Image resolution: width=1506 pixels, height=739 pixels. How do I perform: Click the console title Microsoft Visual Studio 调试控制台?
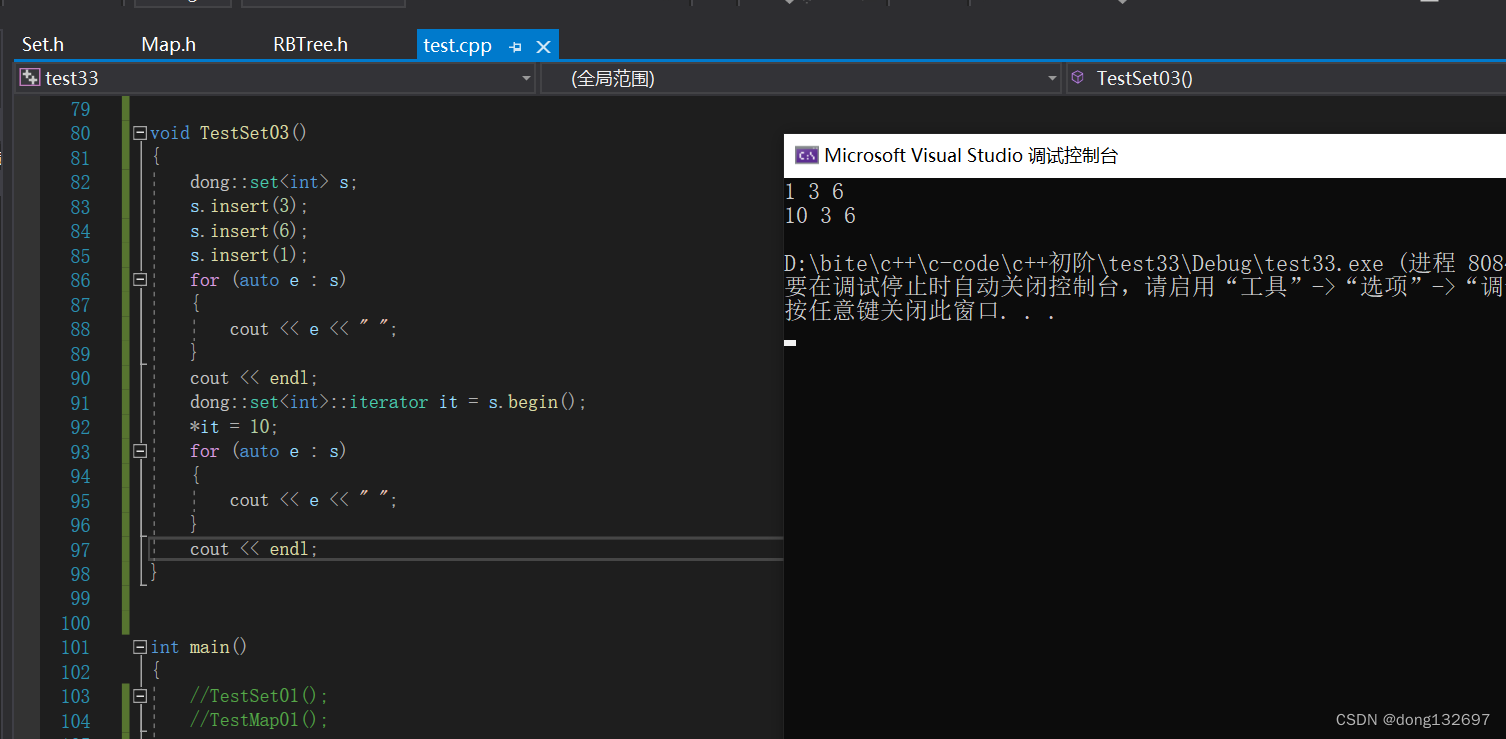pos(971,155)
